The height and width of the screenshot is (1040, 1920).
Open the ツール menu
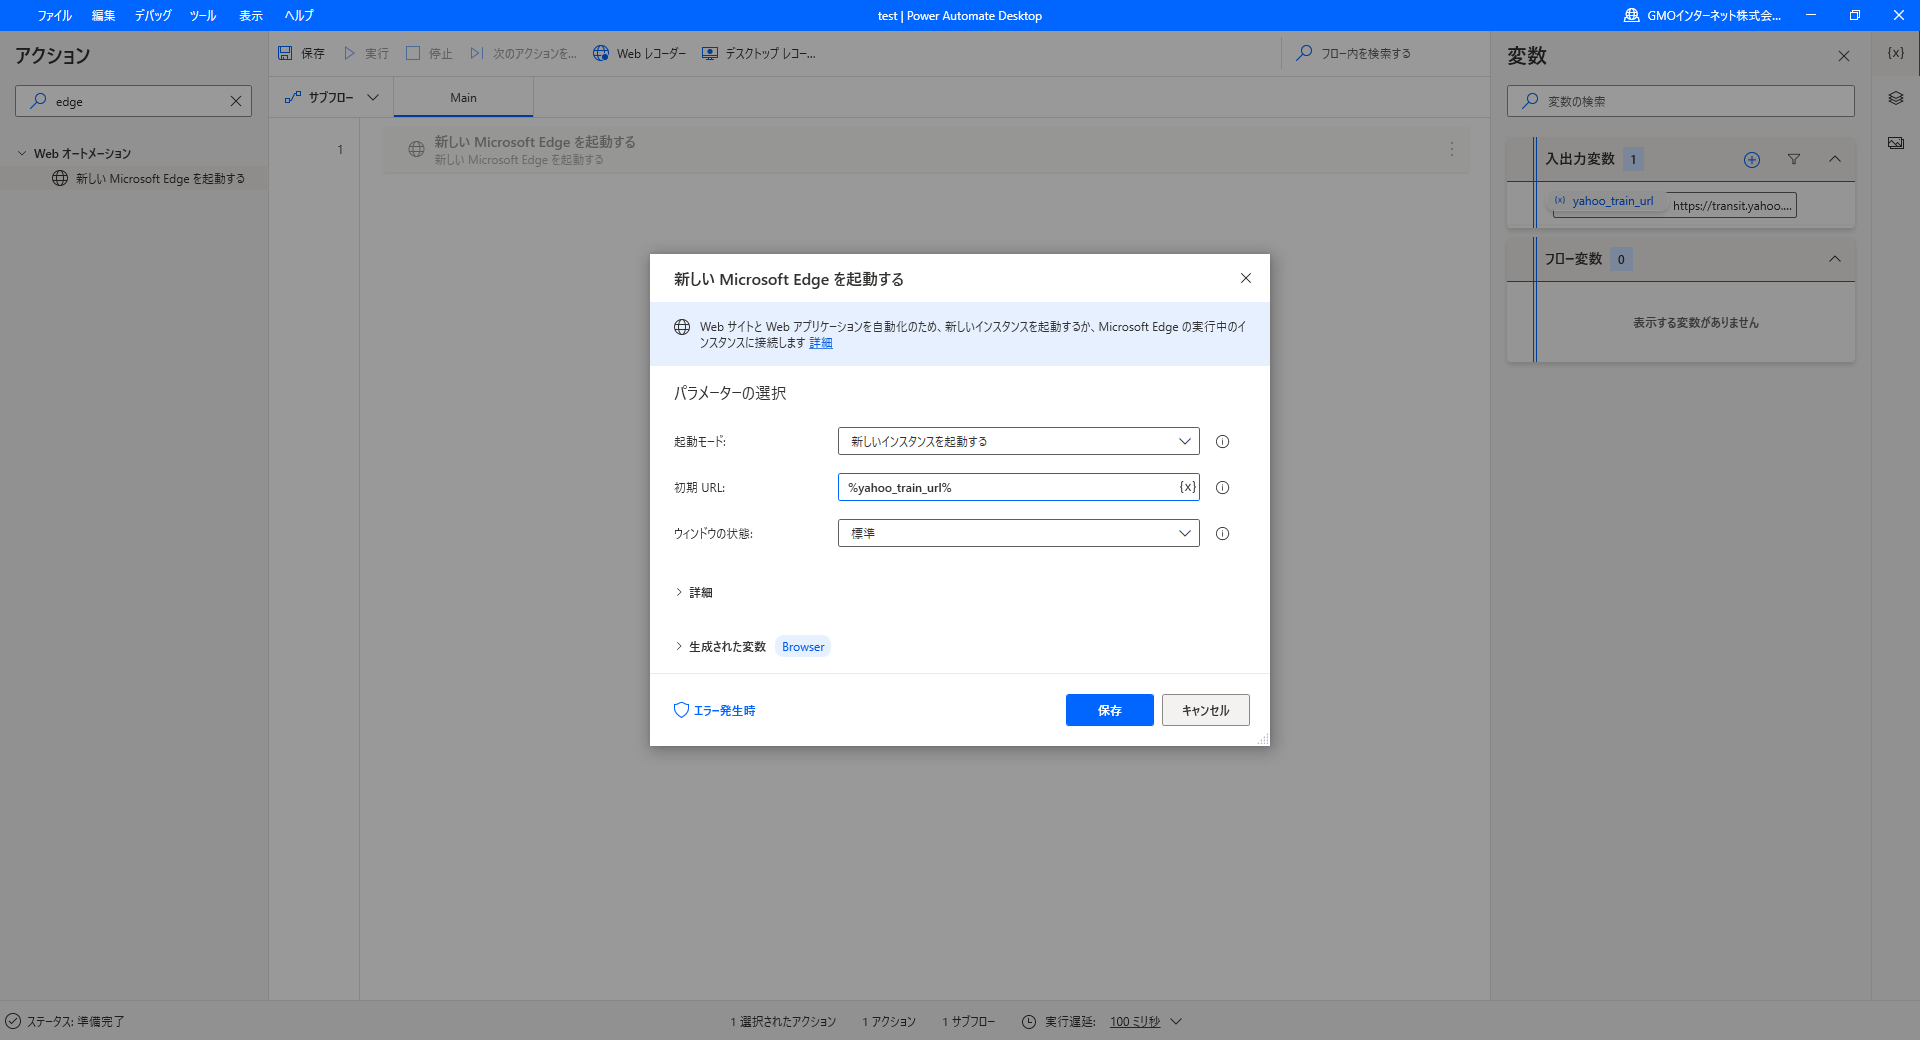[203, 15]
